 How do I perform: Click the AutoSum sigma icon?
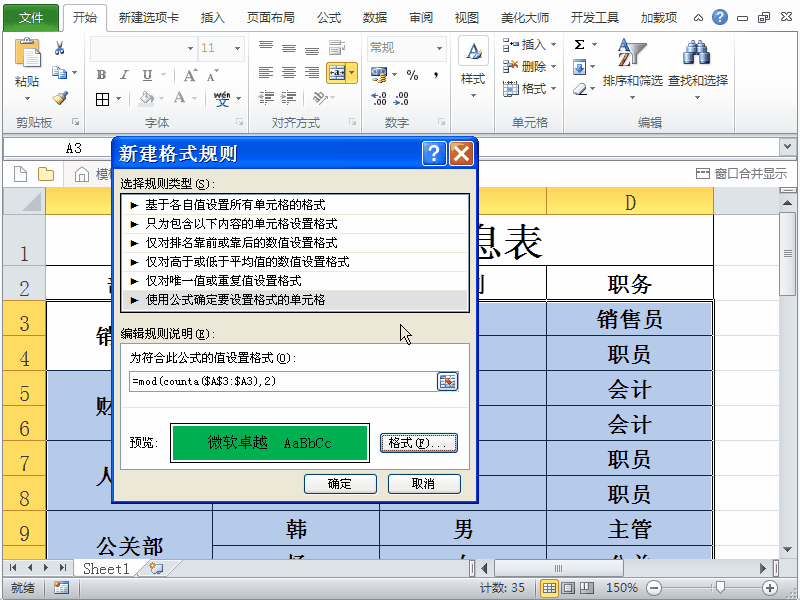tap(580, 45)
